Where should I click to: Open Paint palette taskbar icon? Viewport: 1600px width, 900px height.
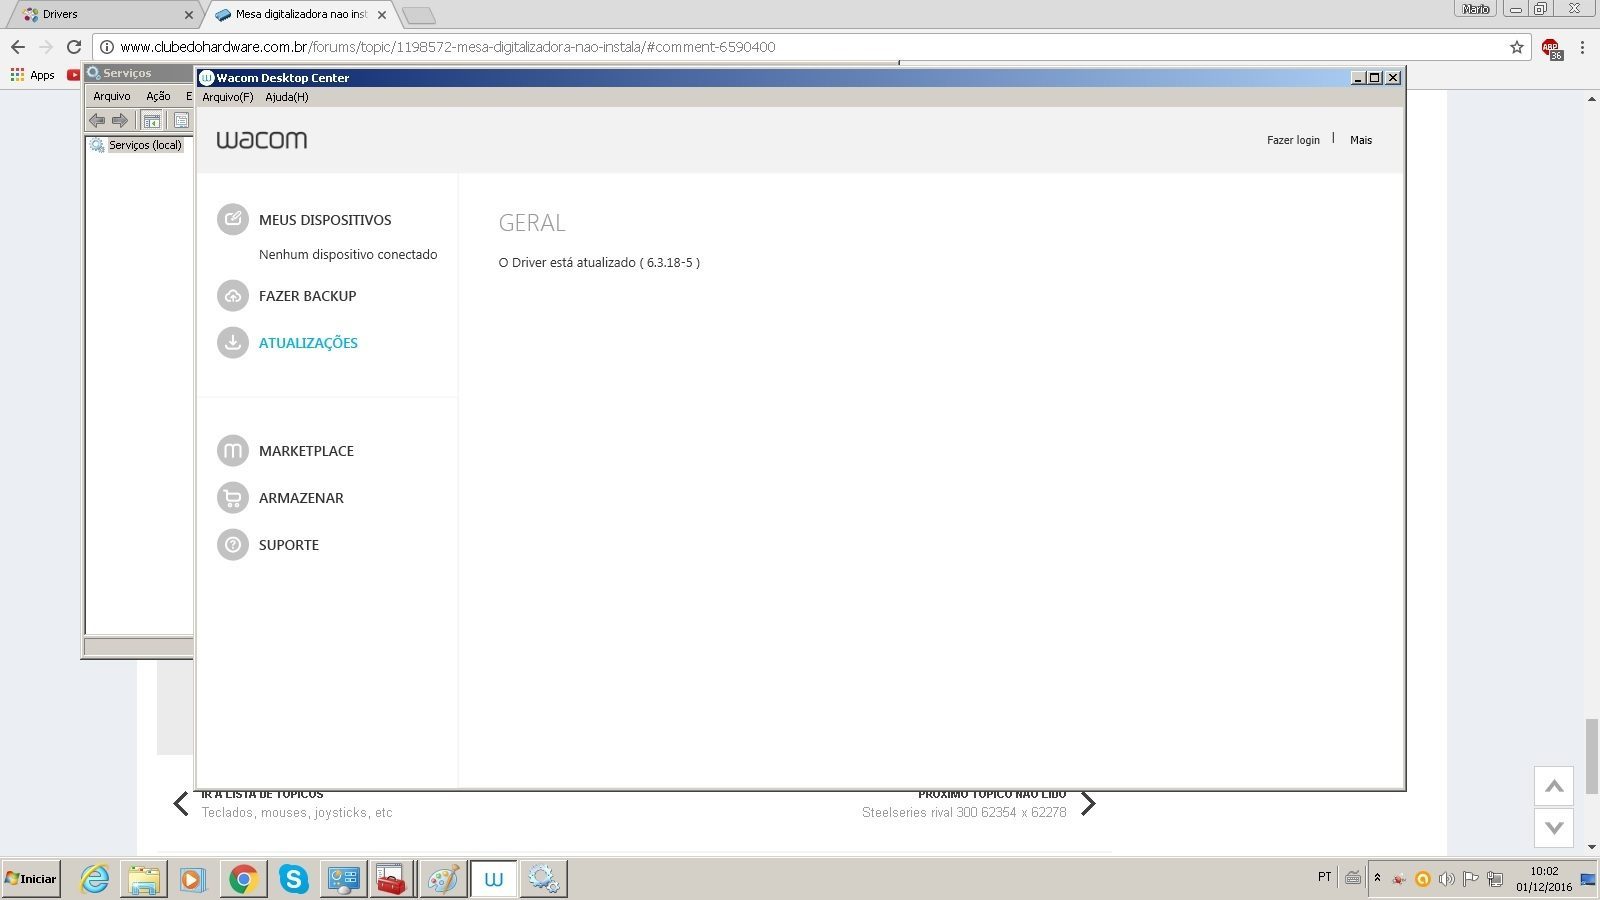pos(442,879)
